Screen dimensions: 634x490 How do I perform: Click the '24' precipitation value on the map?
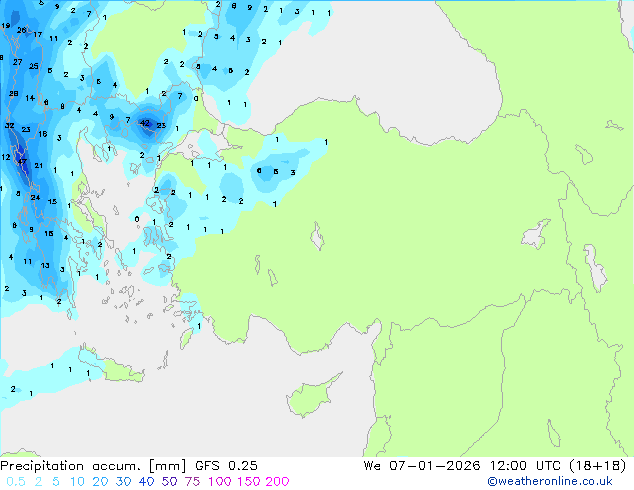(35, 197)
